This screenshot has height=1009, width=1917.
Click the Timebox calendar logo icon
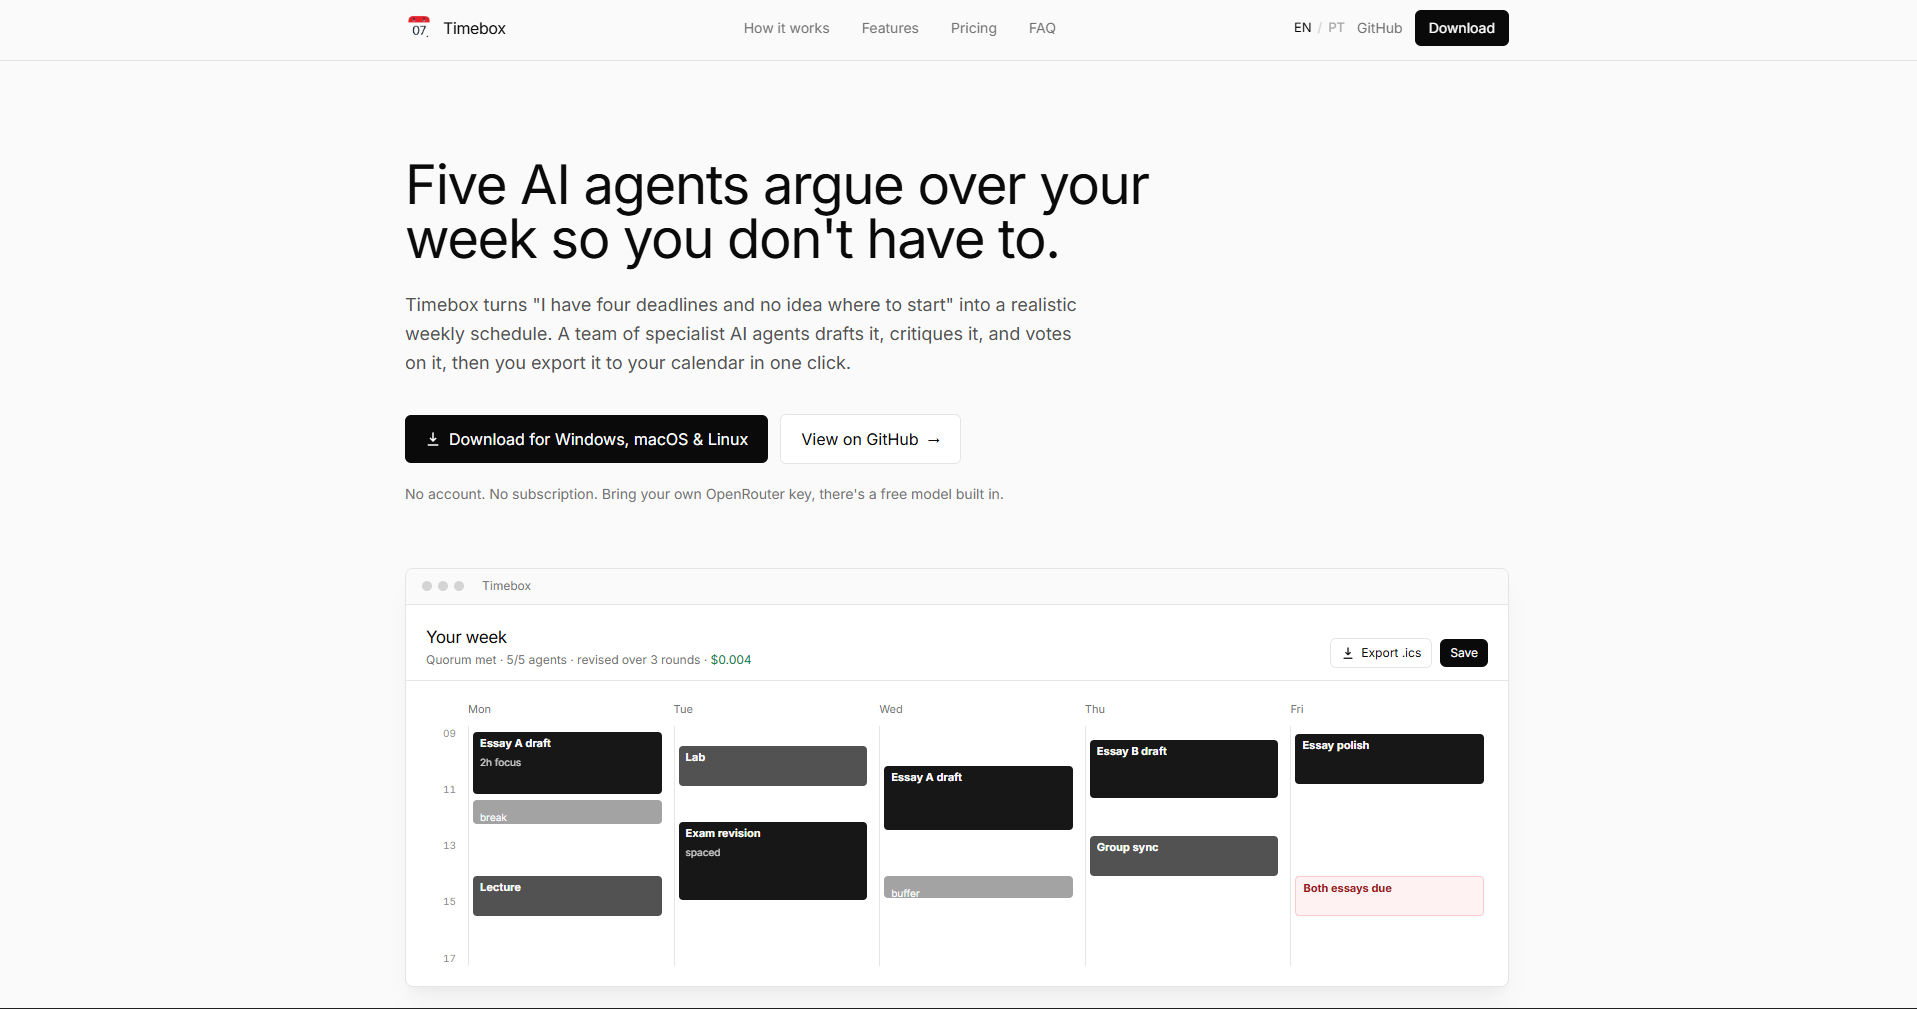point(419,27)
